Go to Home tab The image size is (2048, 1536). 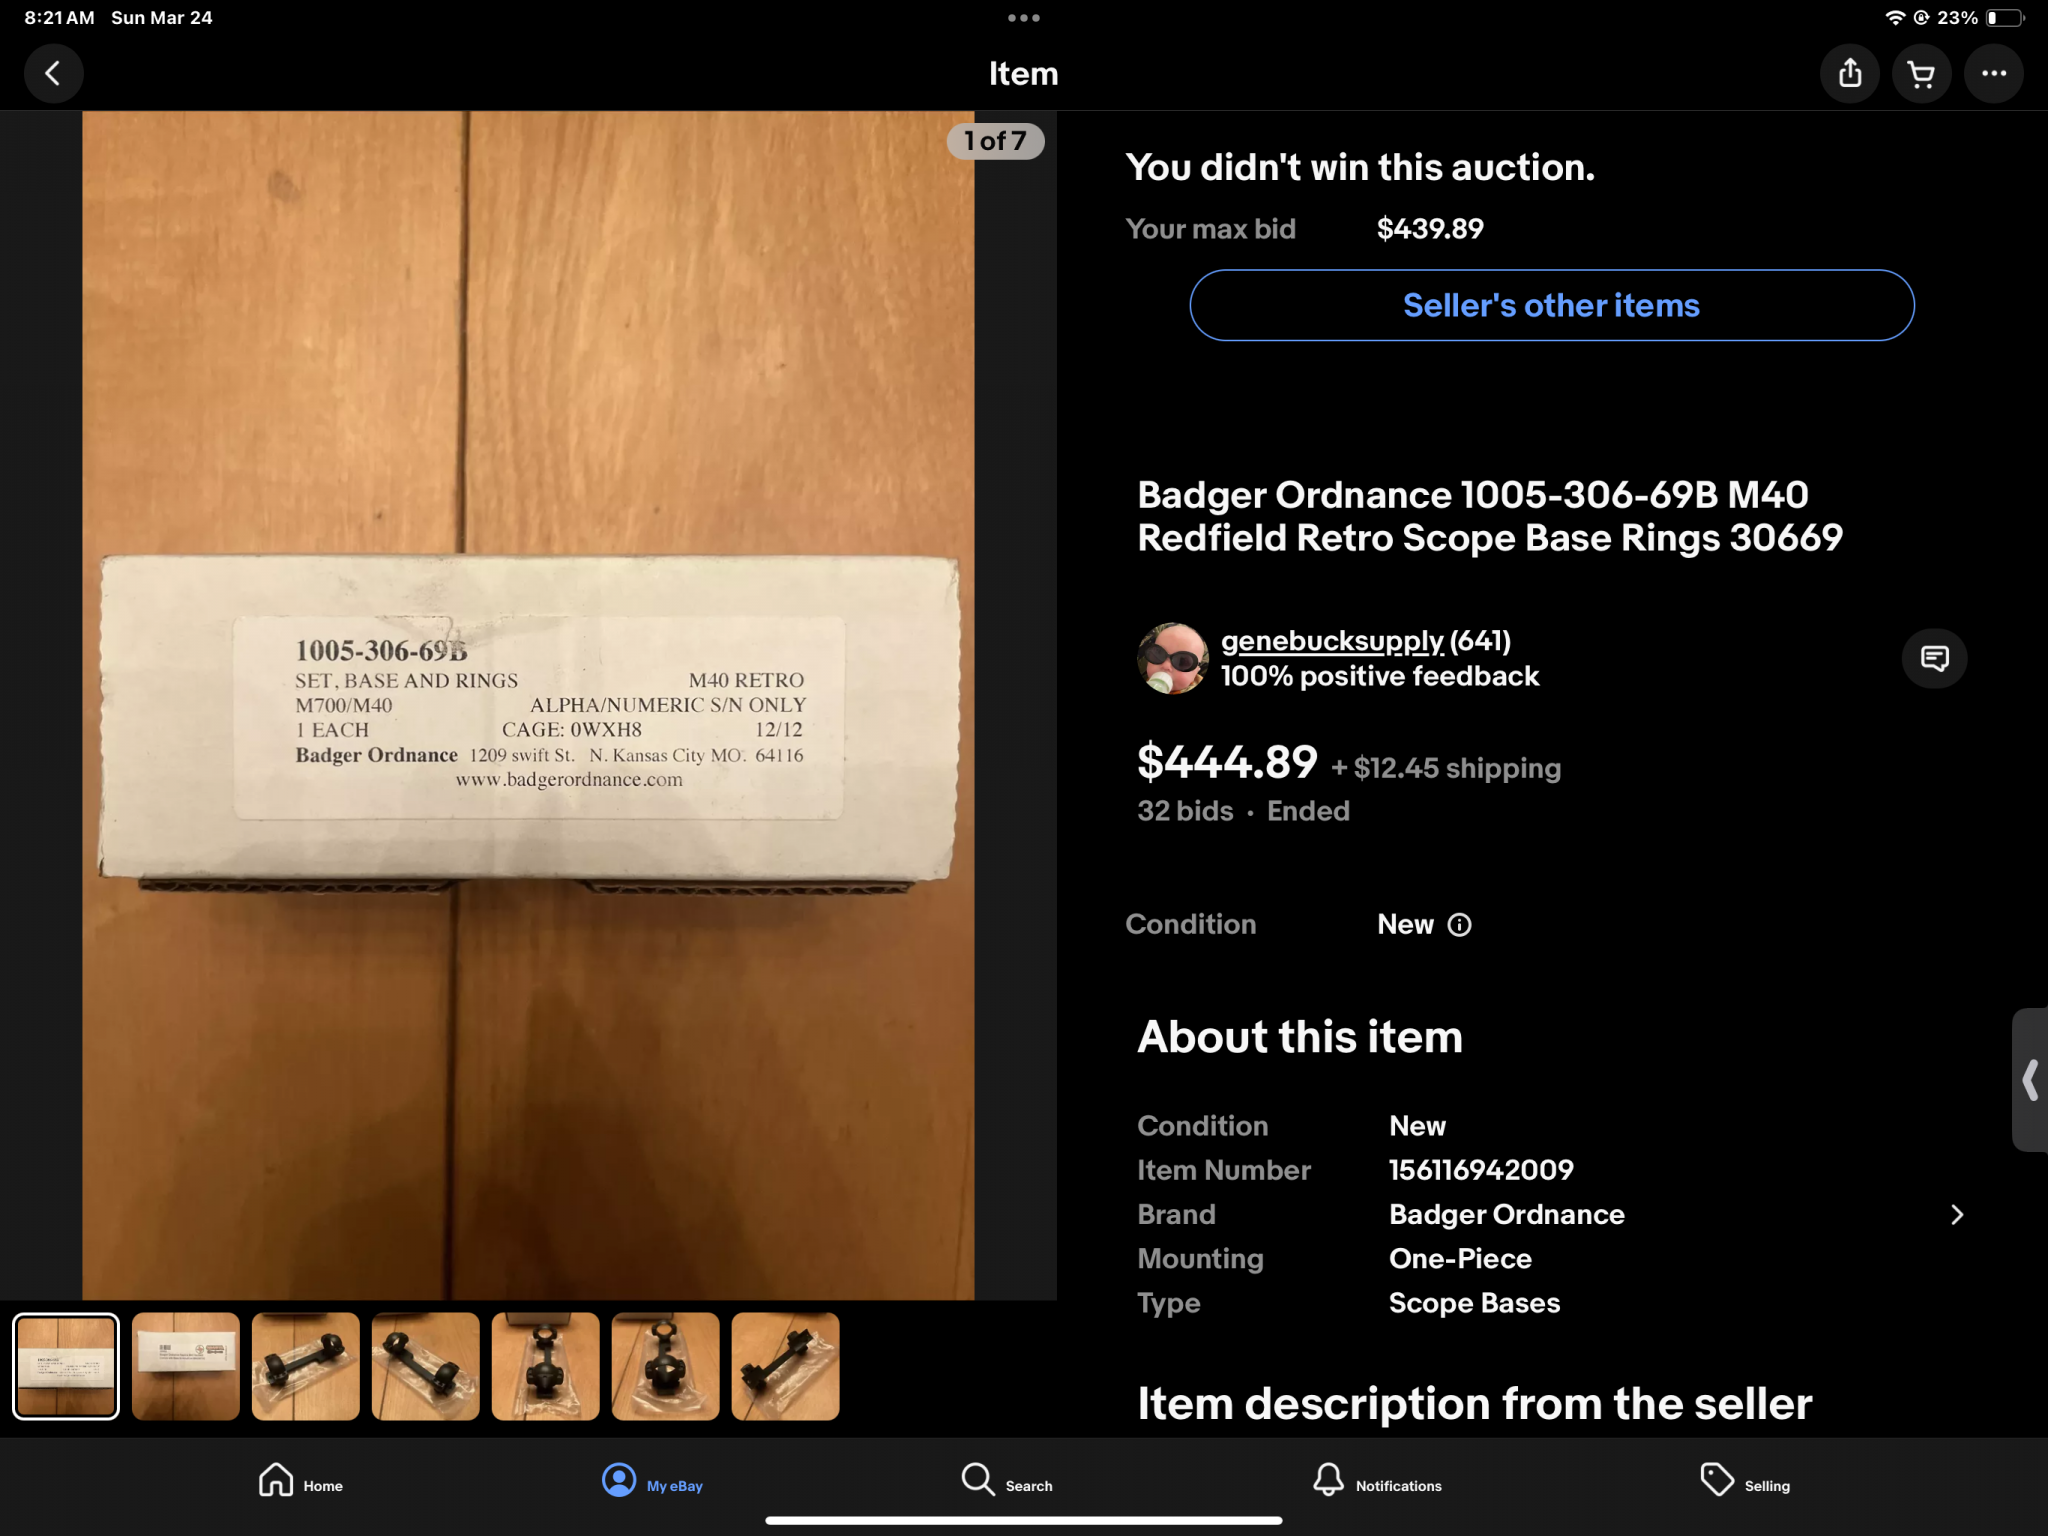coord(301,1482)
